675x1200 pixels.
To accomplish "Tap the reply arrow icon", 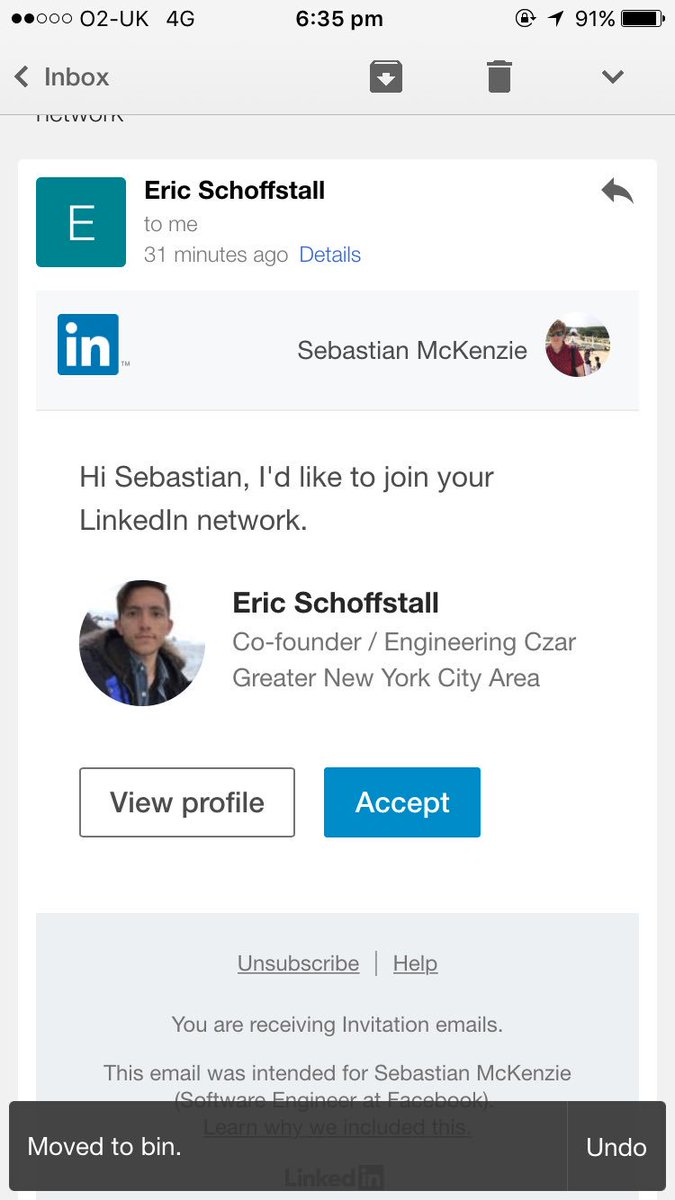I will click(617, 190).
